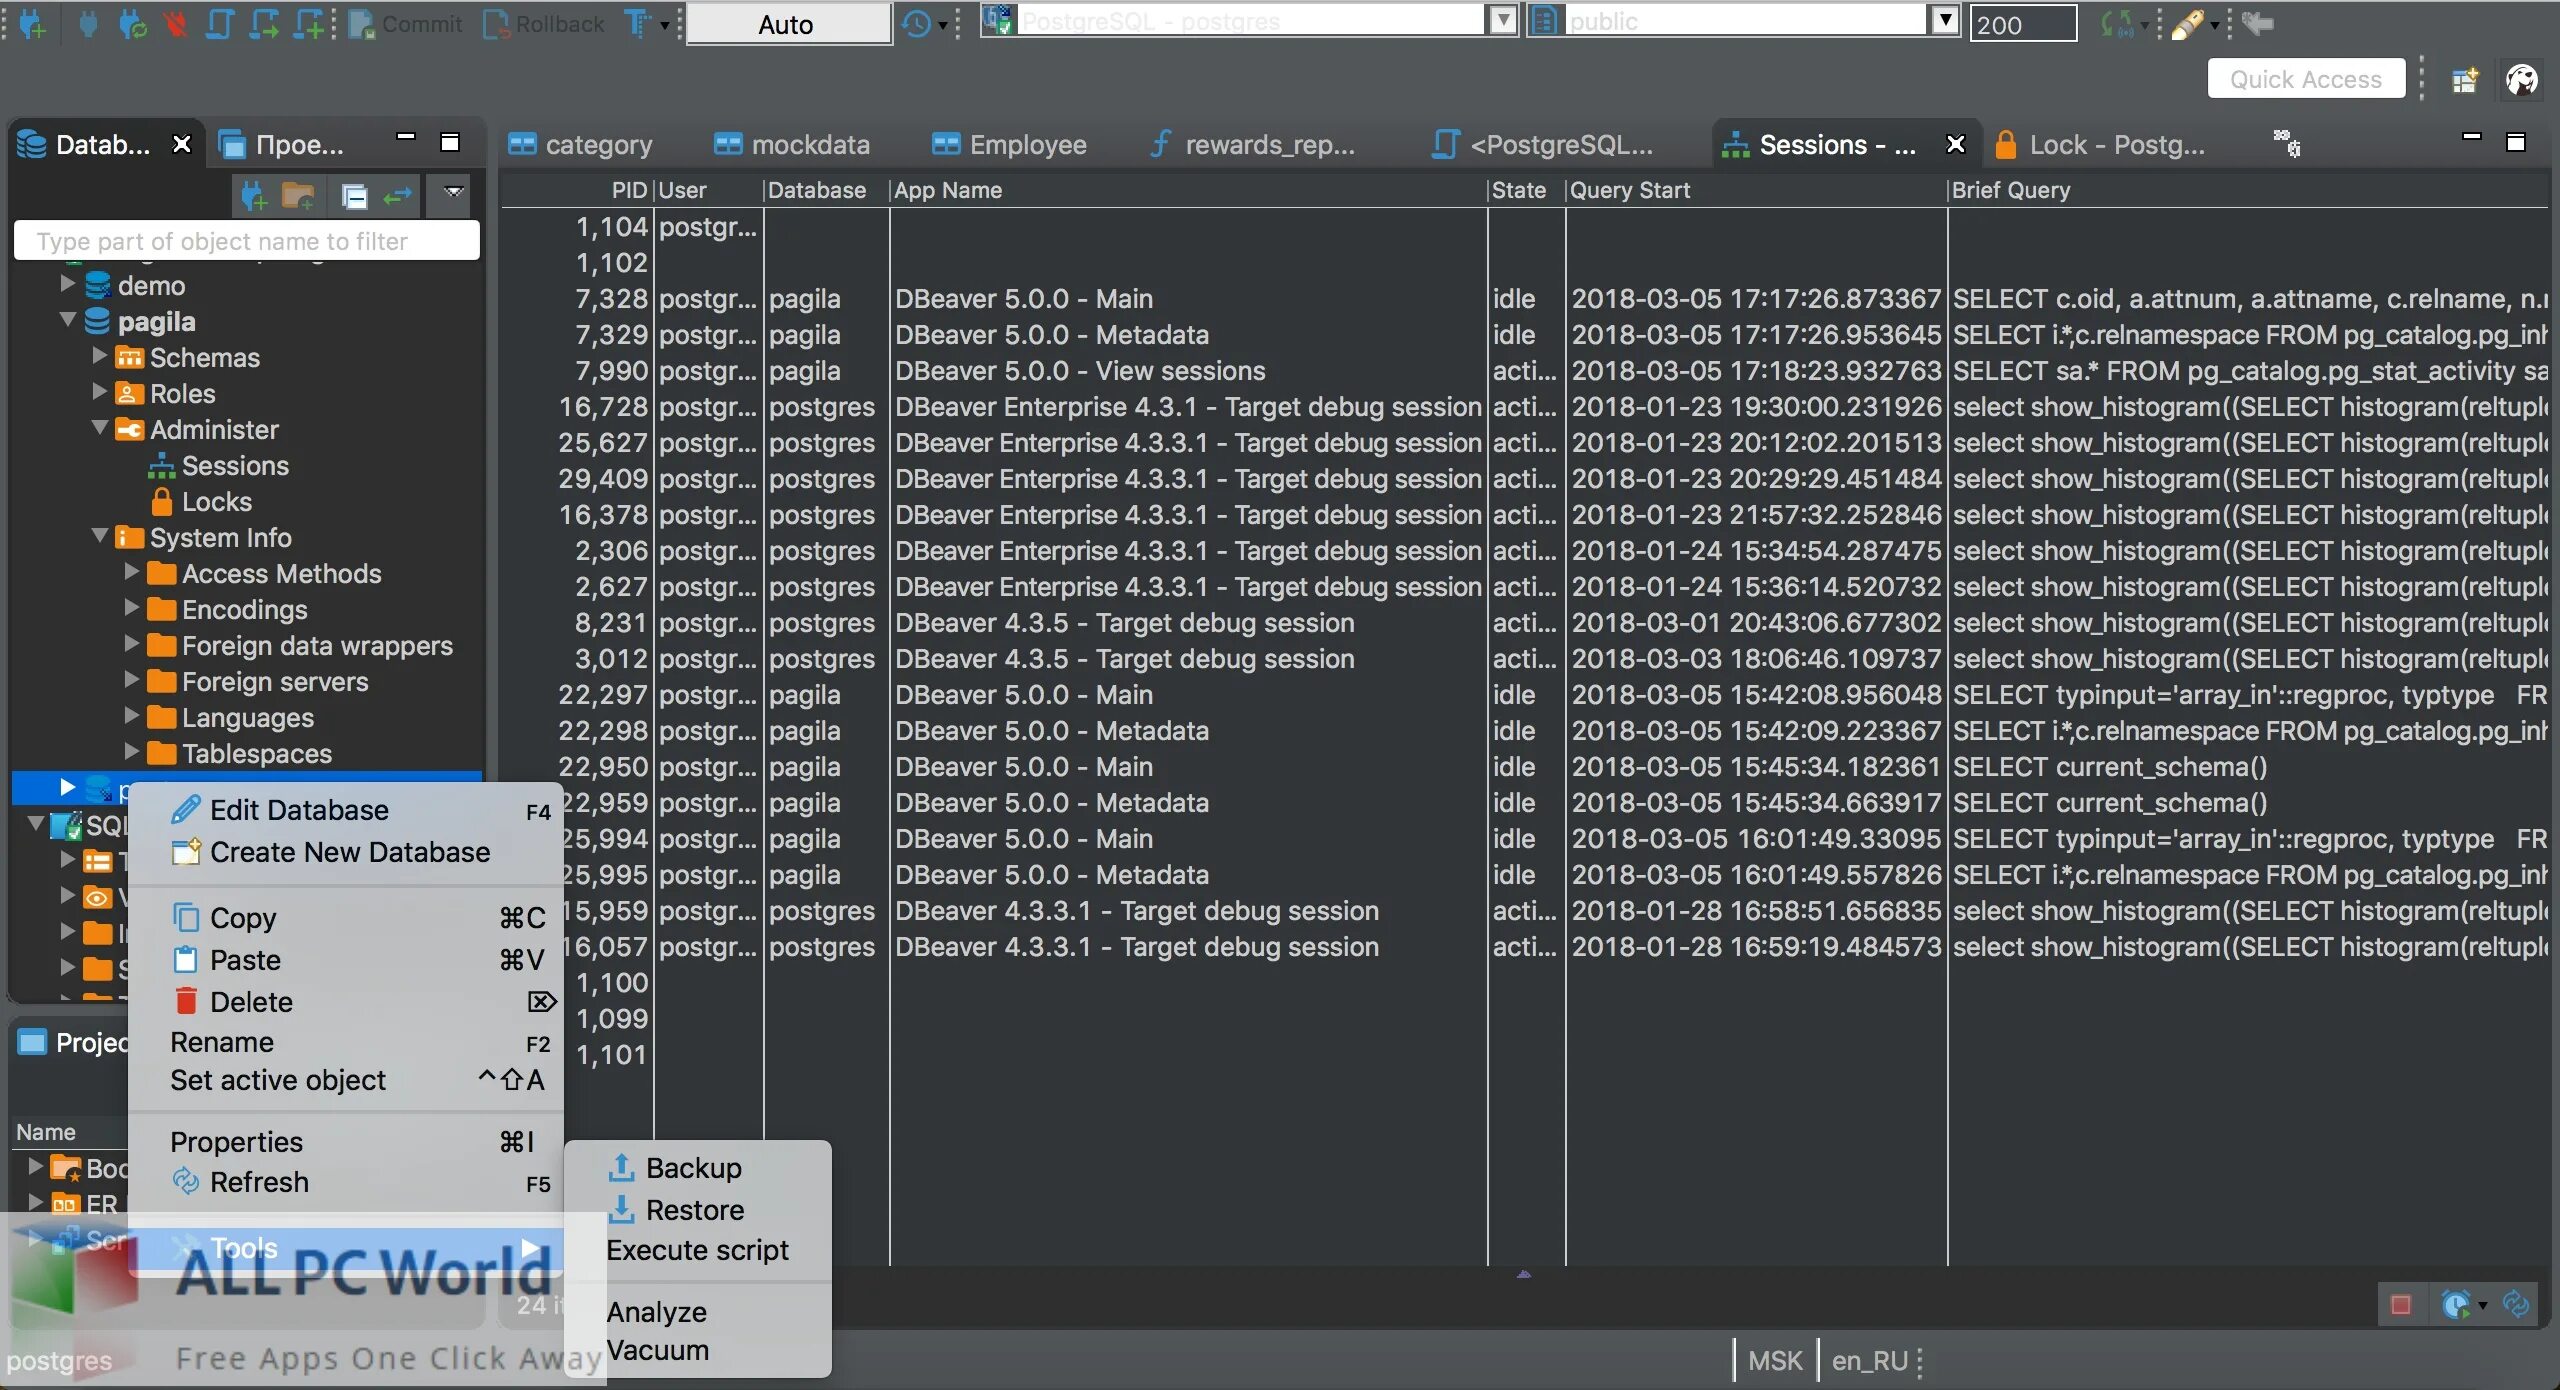Expand the Schemas node under pagila

(100, 356)
